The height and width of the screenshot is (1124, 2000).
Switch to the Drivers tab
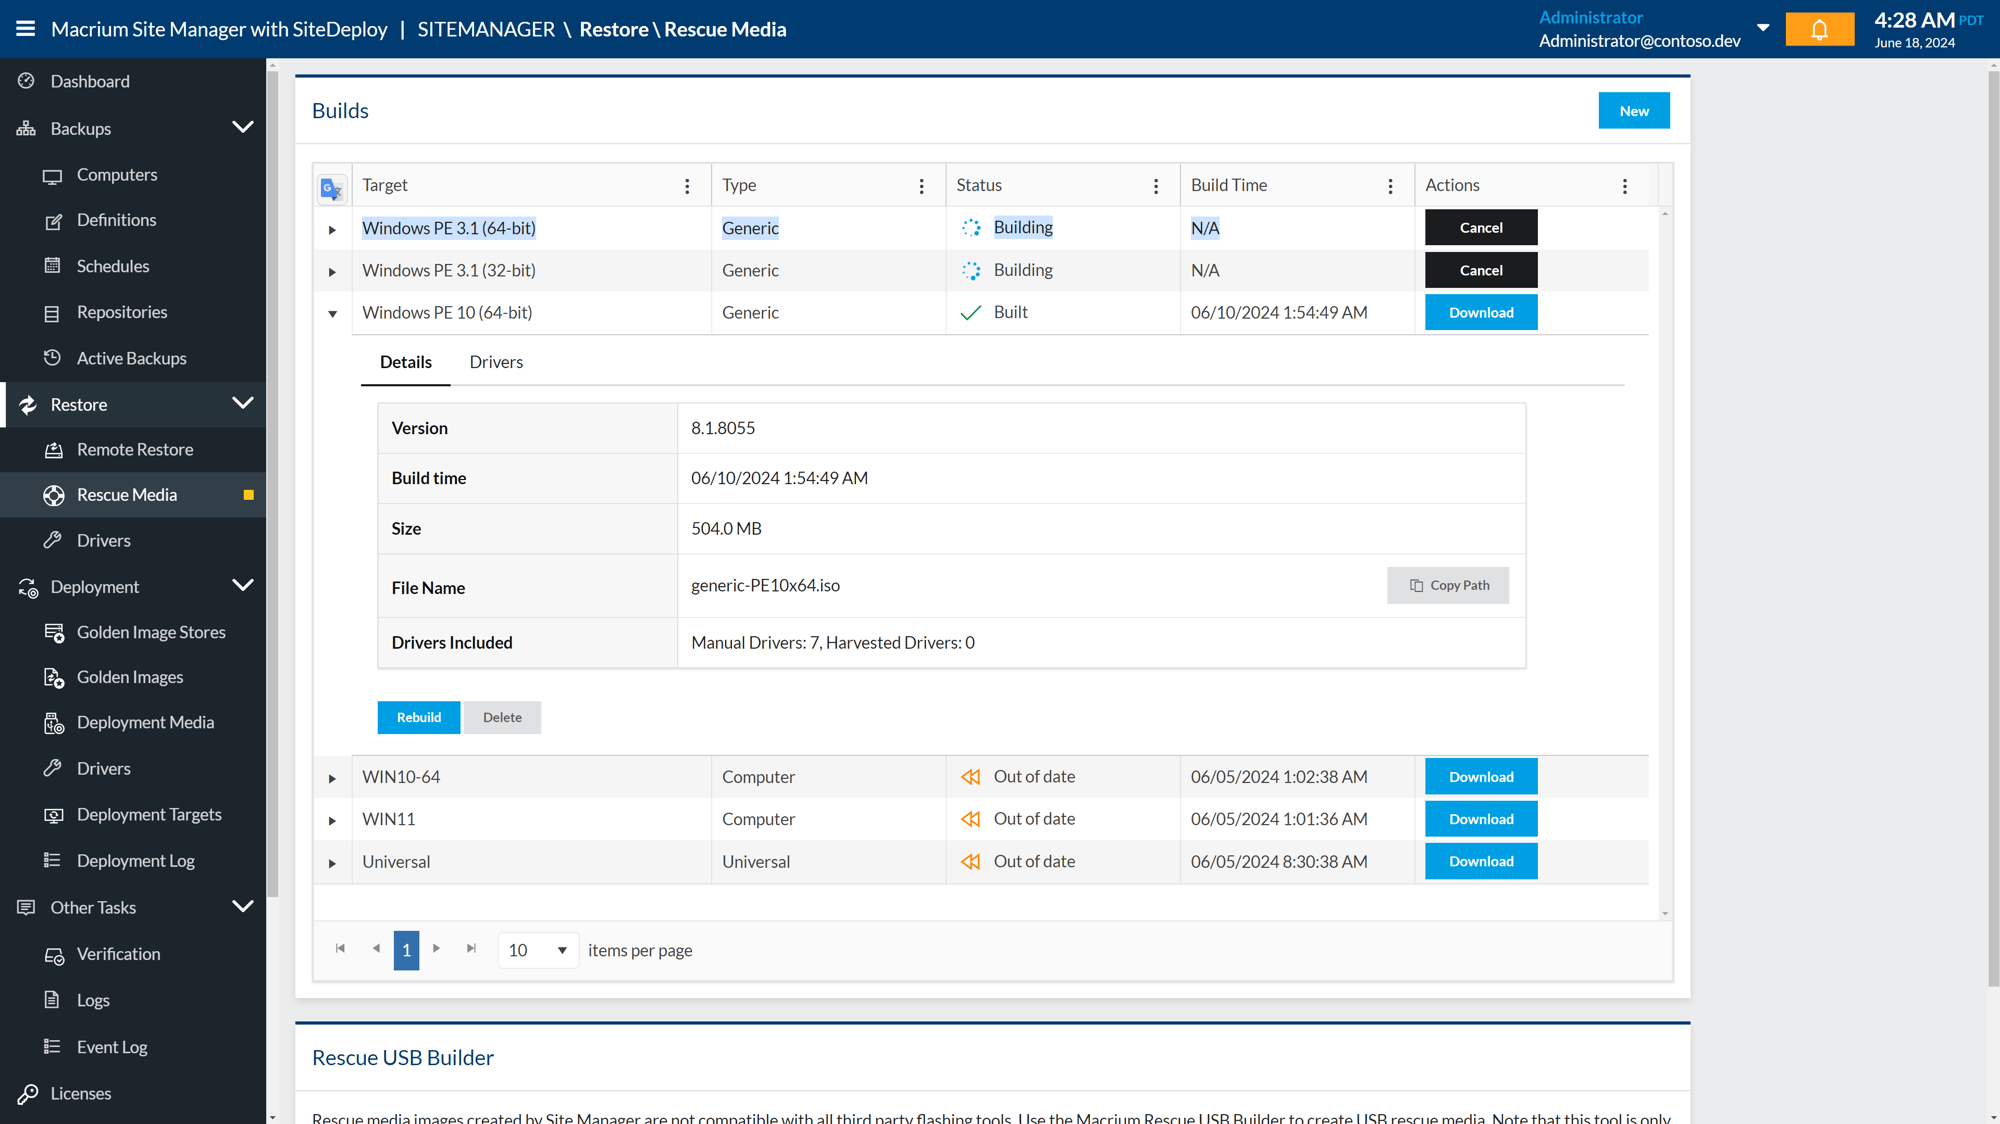(496, 362)
